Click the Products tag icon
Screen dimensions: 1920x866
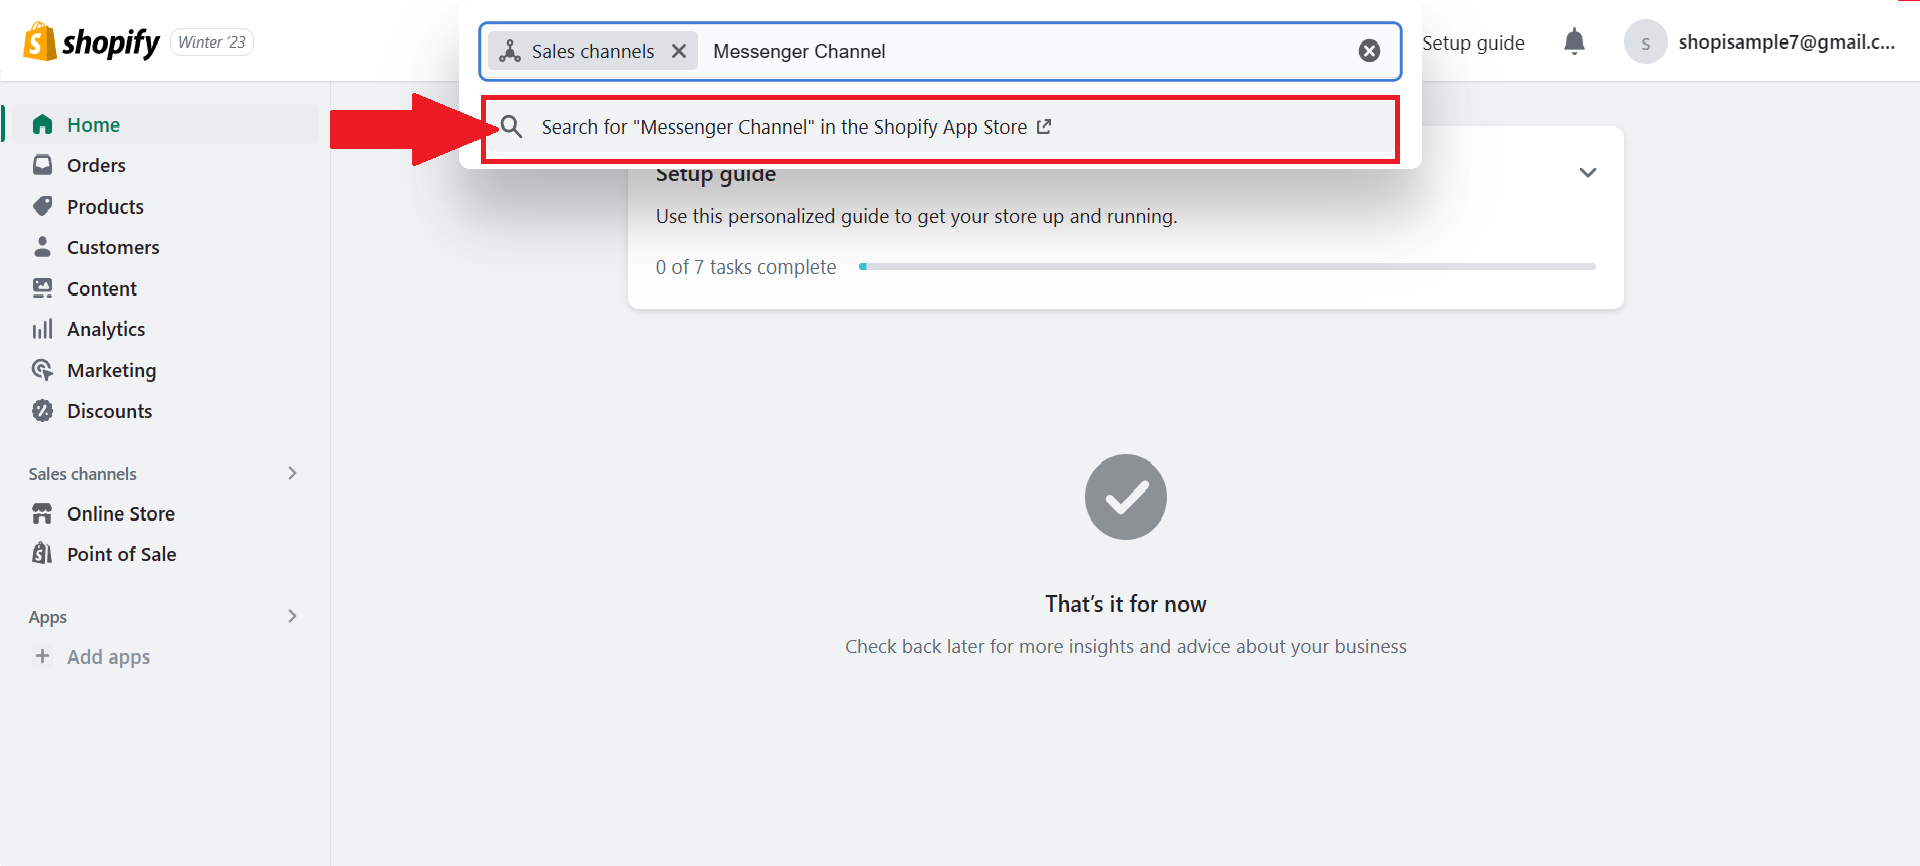tap(42, 206)
